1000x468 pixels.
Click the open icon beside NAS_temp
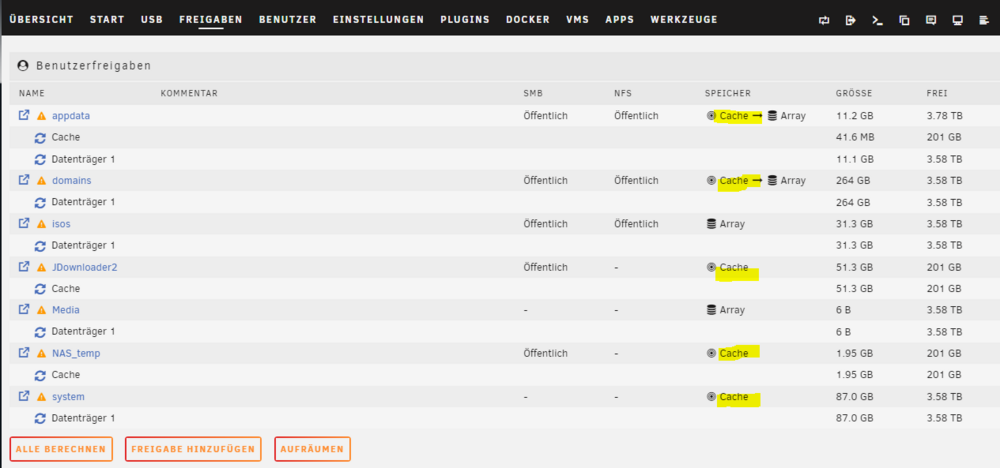pyautogui.click(x=24, y=353)
